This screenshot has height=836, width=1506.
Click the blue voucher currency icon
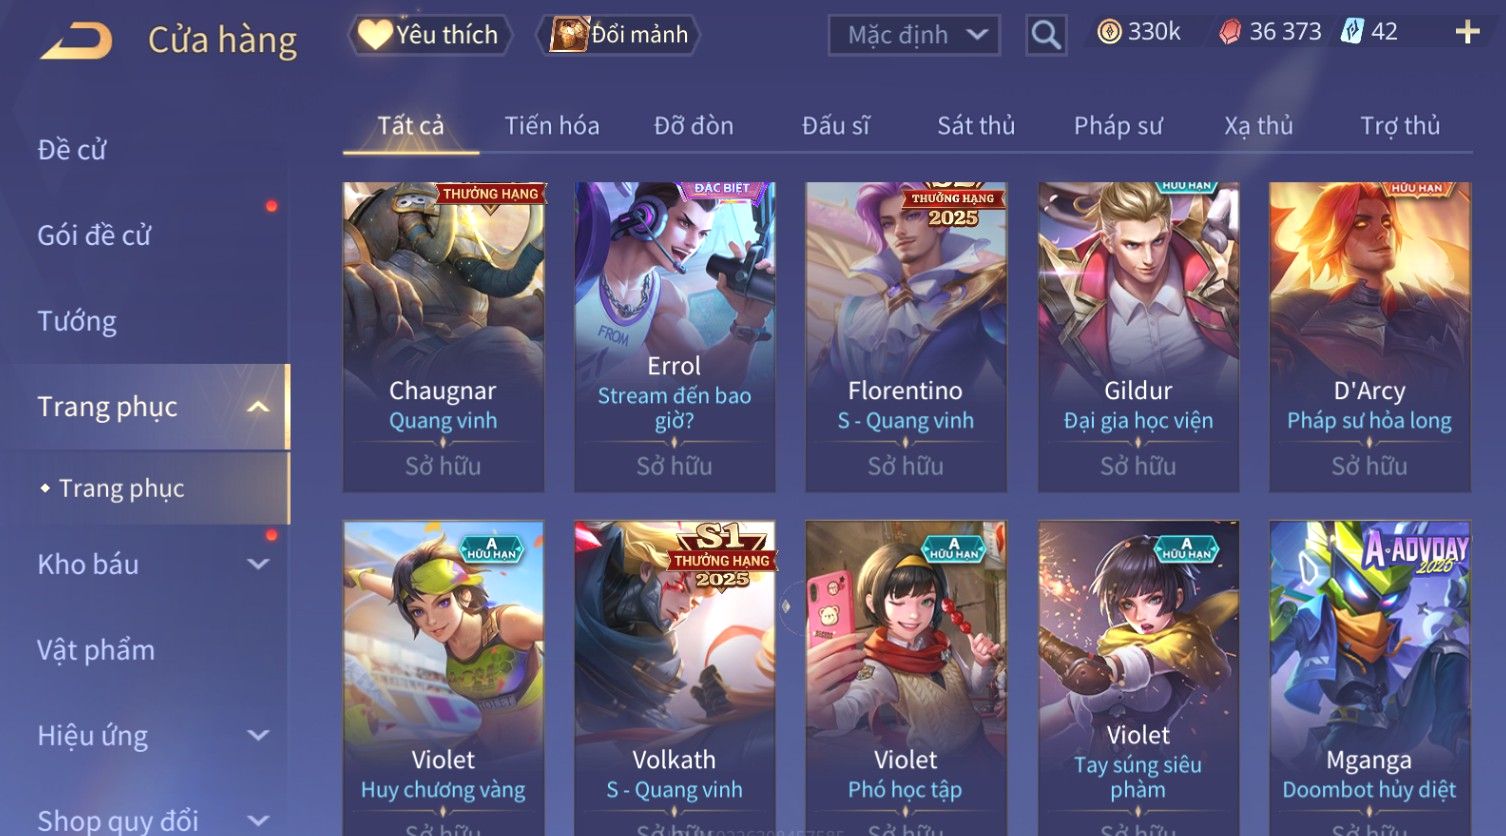(1352, 32)
